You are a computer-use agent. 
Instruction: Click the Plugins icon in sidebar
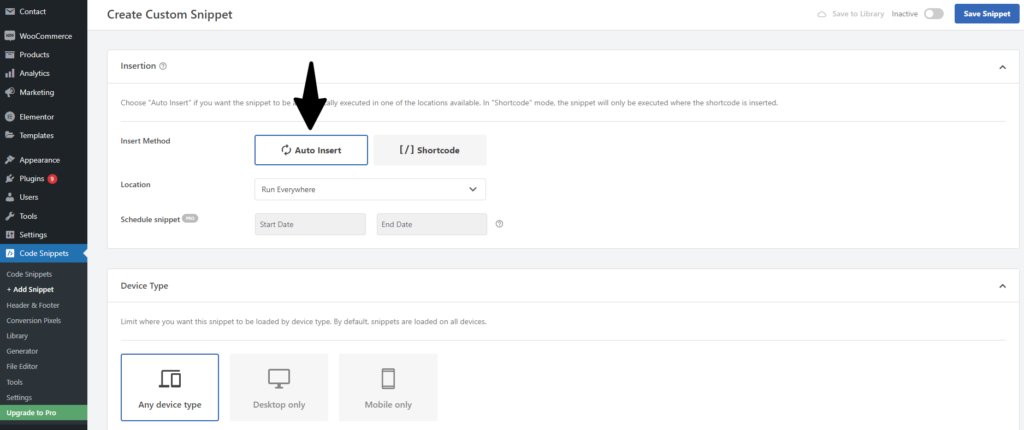(x=10, y=178)
